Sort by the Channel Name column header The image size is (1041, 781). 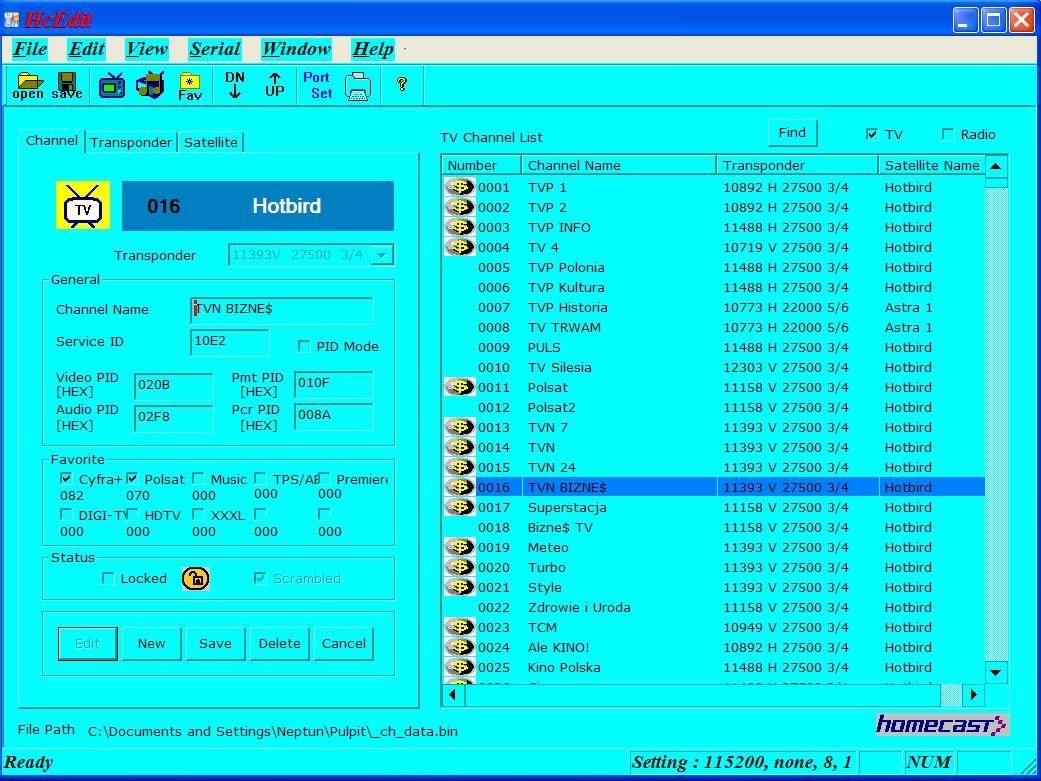click(x=619, y=165)
